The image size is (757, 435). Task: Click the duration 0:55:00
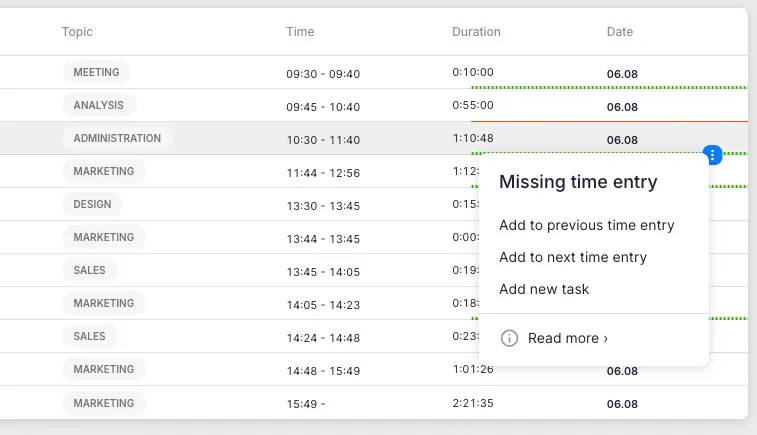(x=473, y=105)
